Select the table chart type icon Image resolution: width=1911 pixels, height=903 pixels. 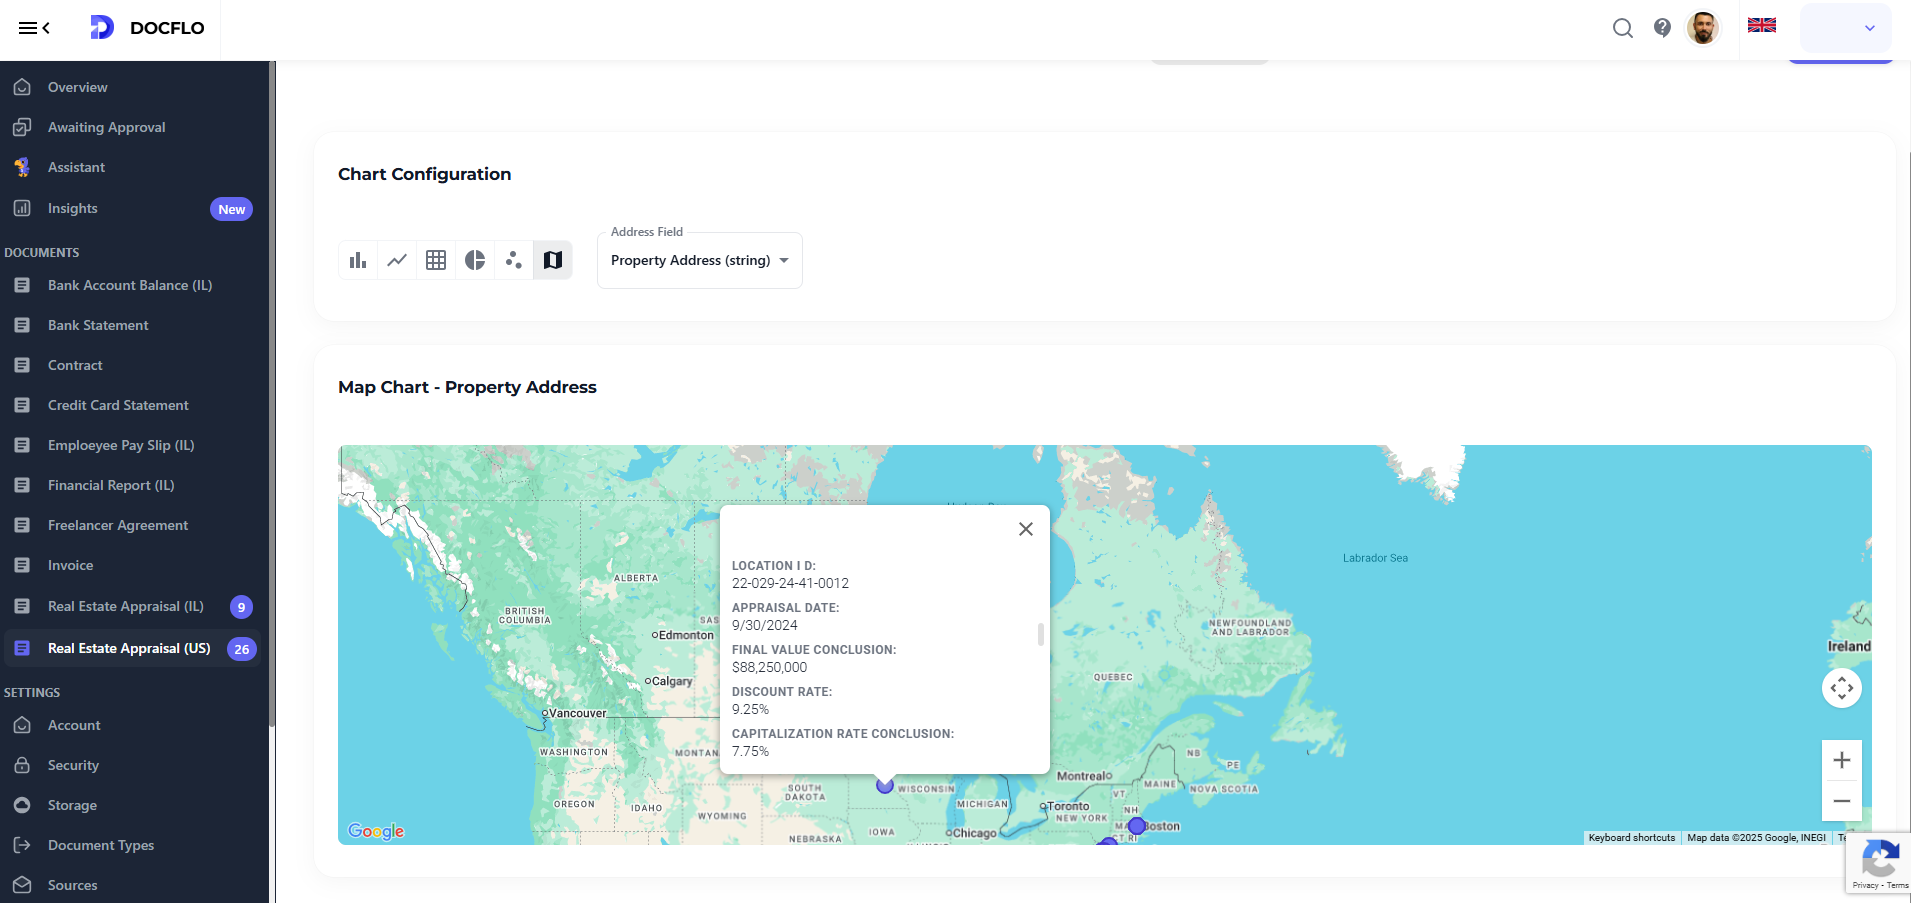pyautogui.click(x=436, y=259)
